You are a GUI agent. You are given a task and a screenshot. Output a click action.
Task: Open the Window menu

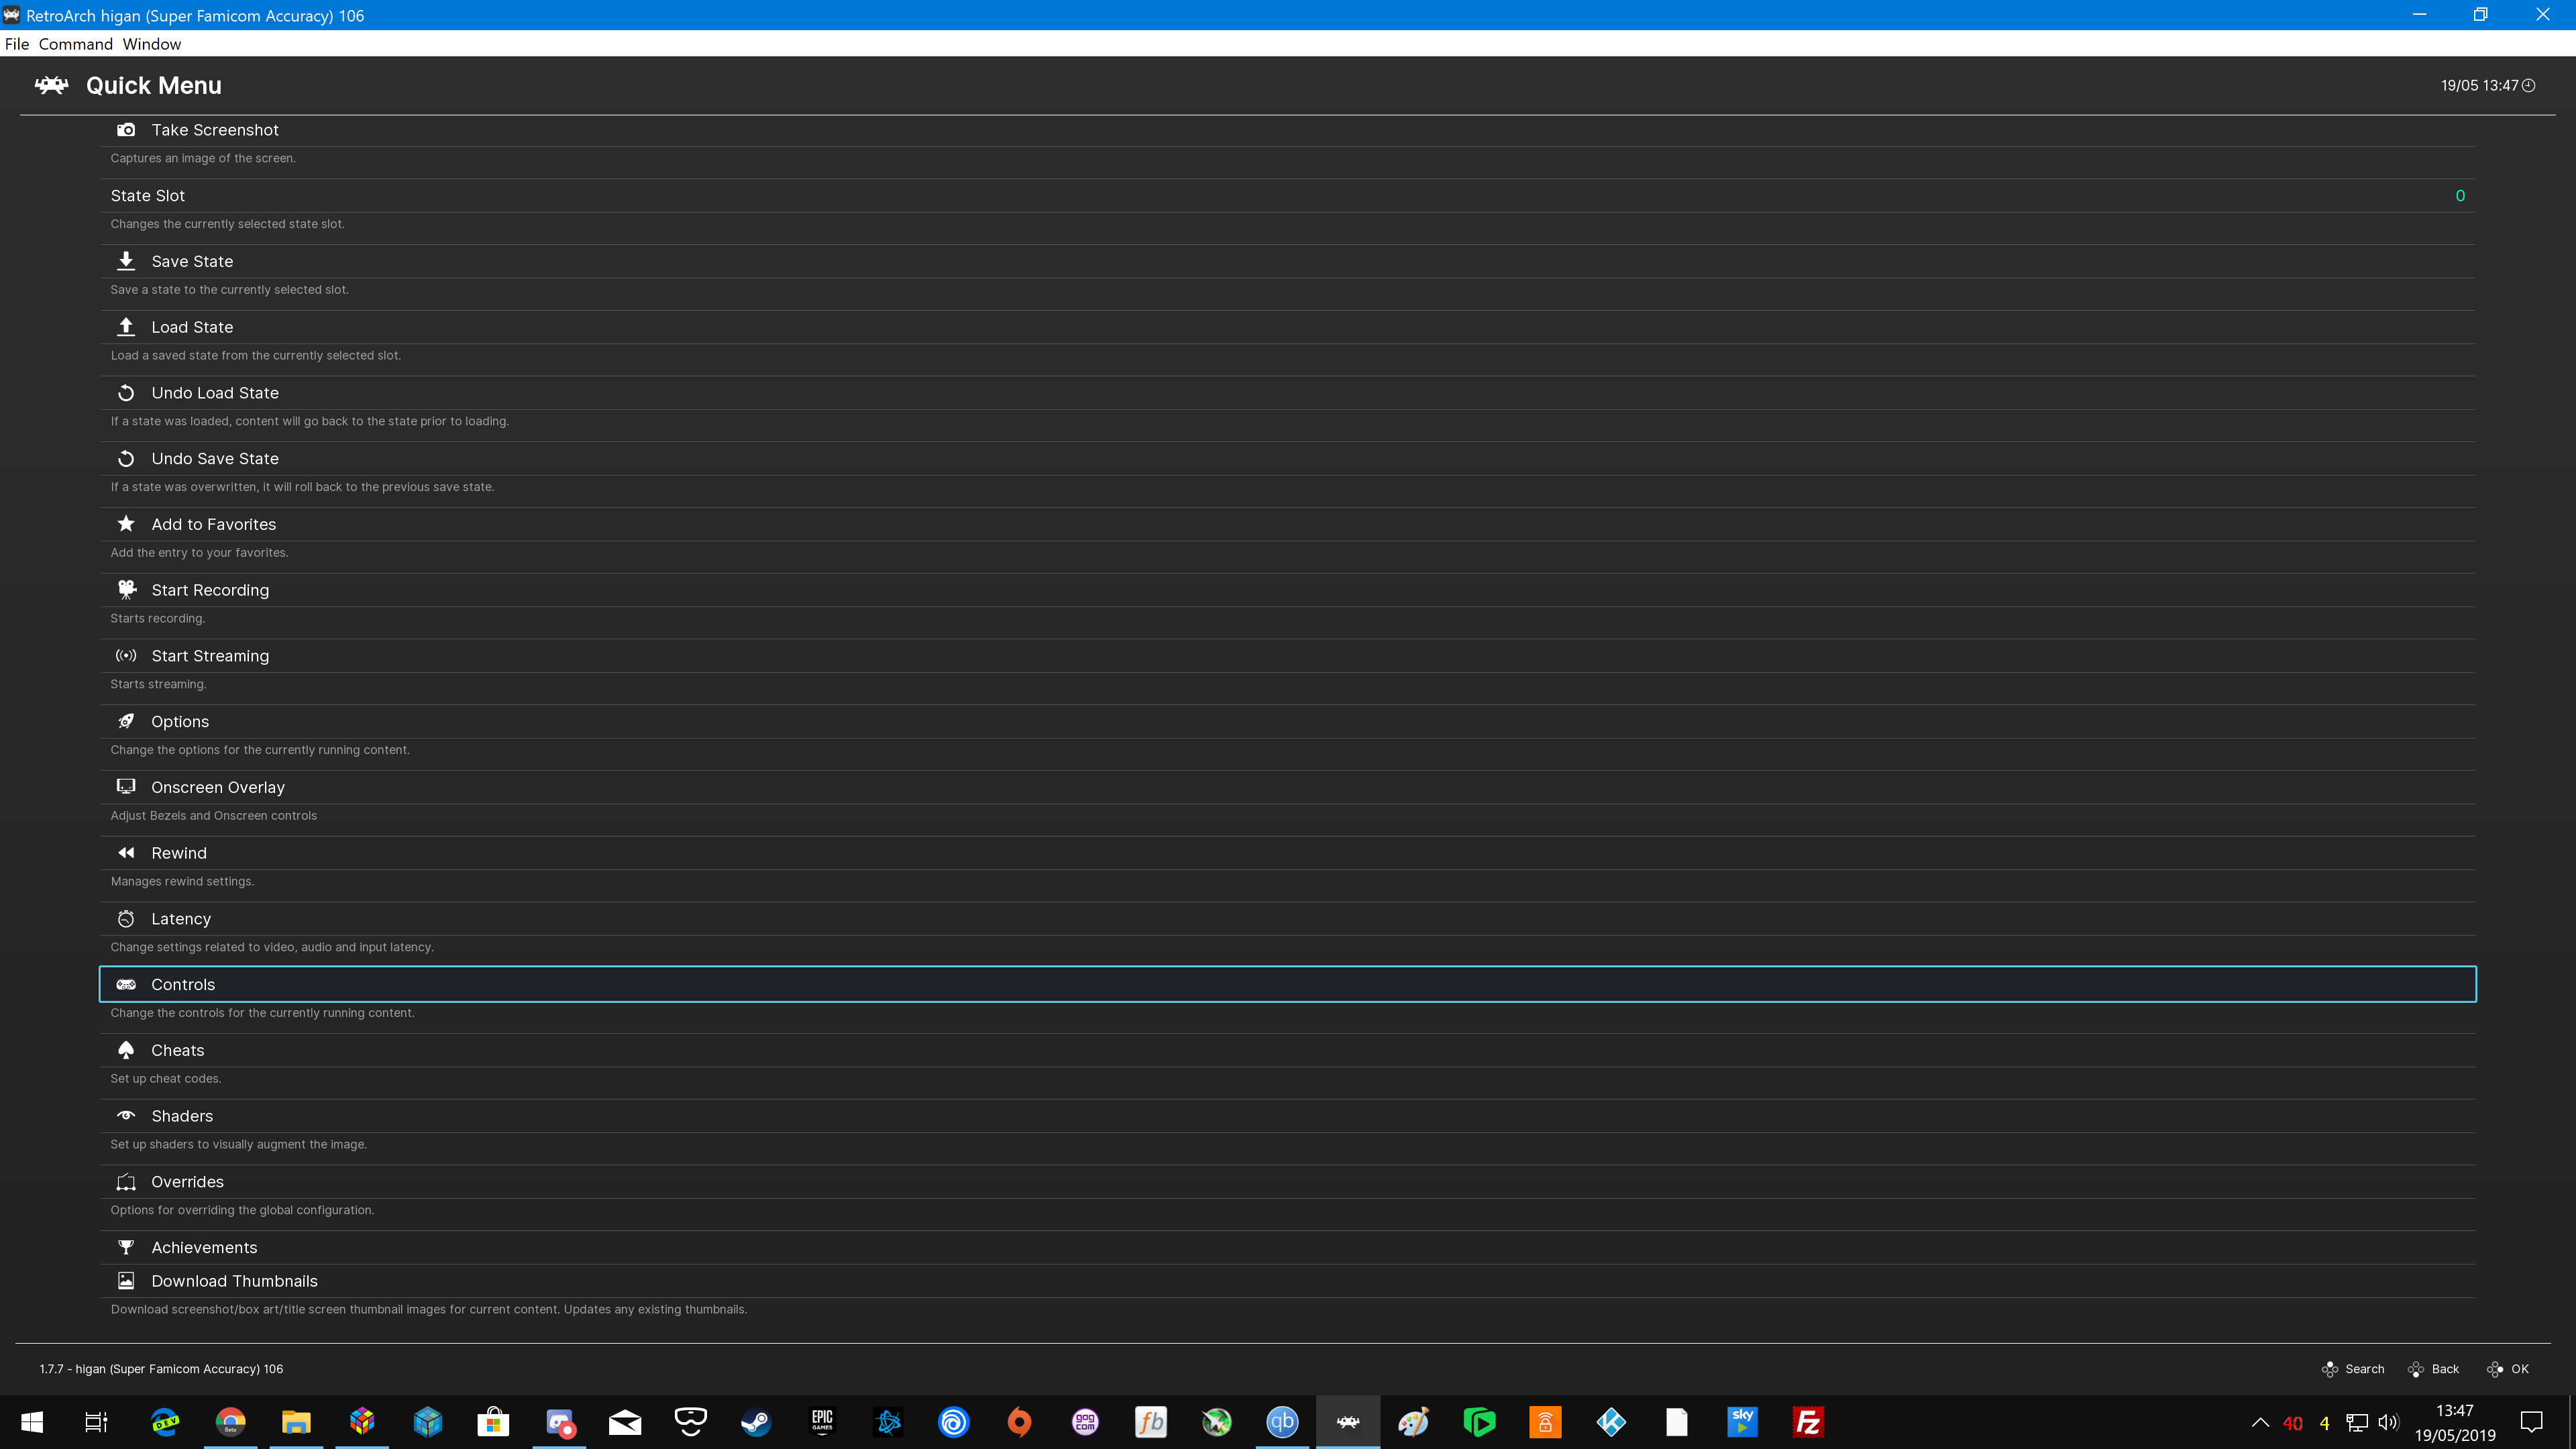pyautogui.click(x=152, y=44)
